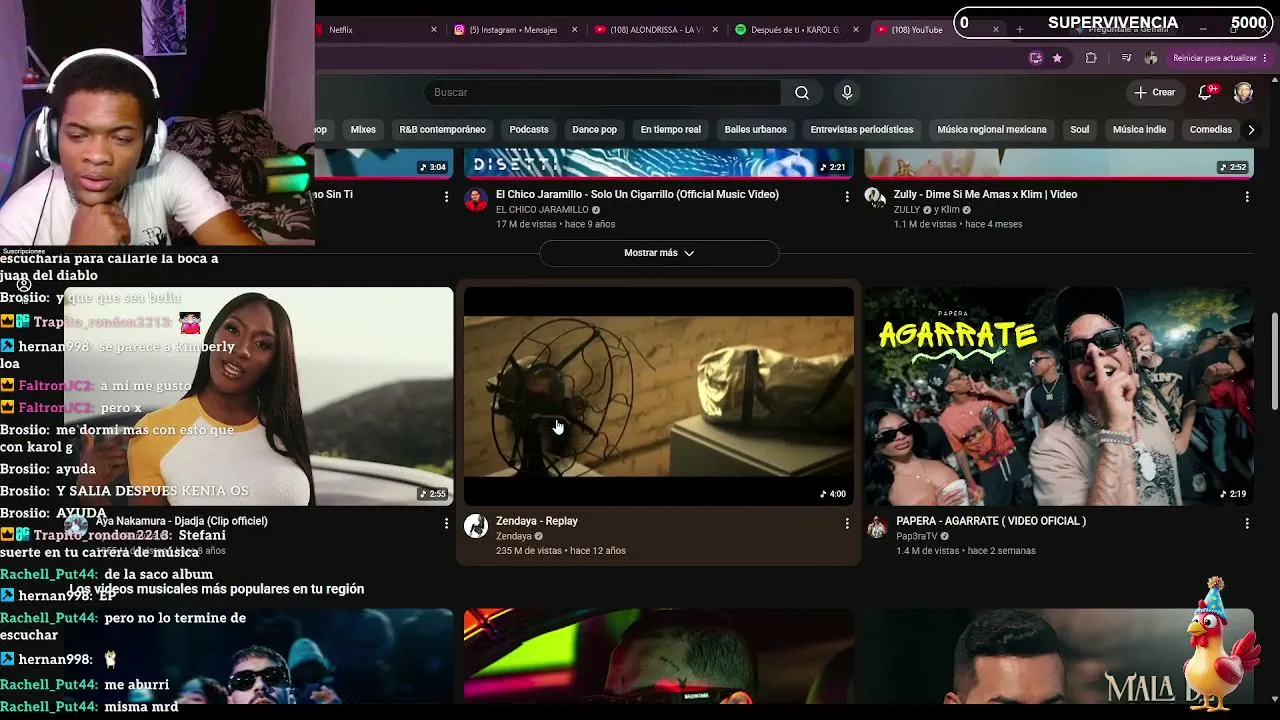This screenshot has height=720, width=1280.
Task: Play the Zendaya Replay thumbnail
Action: pyautogui.click(x=659, y=396)
